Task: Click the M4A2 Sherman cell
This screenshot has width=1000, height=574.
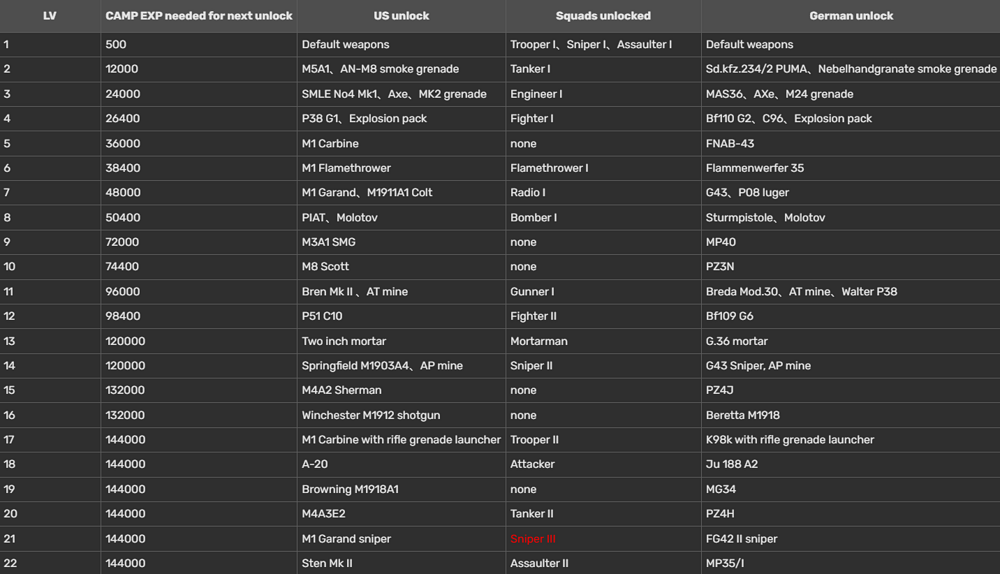Action: [401, 390]
